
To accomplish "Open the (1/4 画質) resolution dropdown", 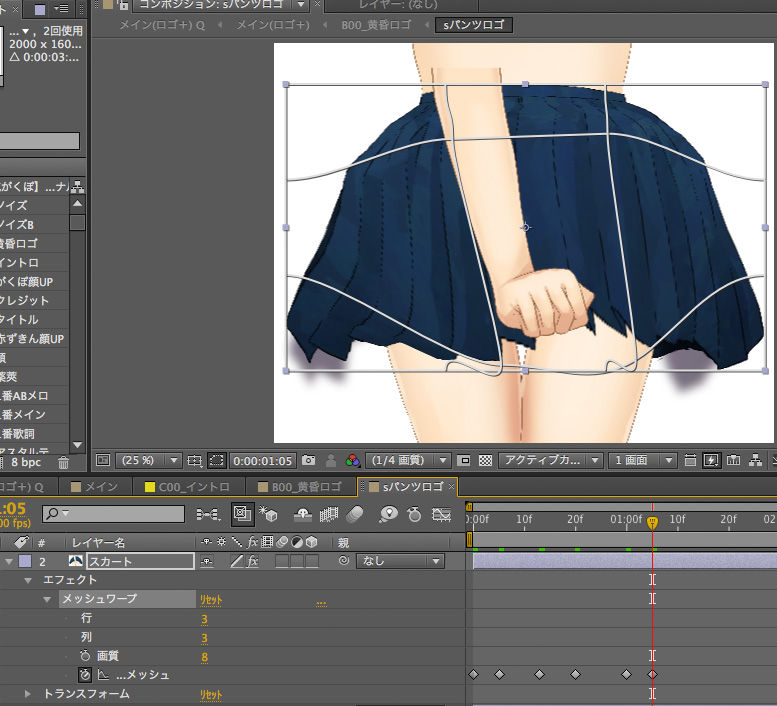I will pos(407,460).
